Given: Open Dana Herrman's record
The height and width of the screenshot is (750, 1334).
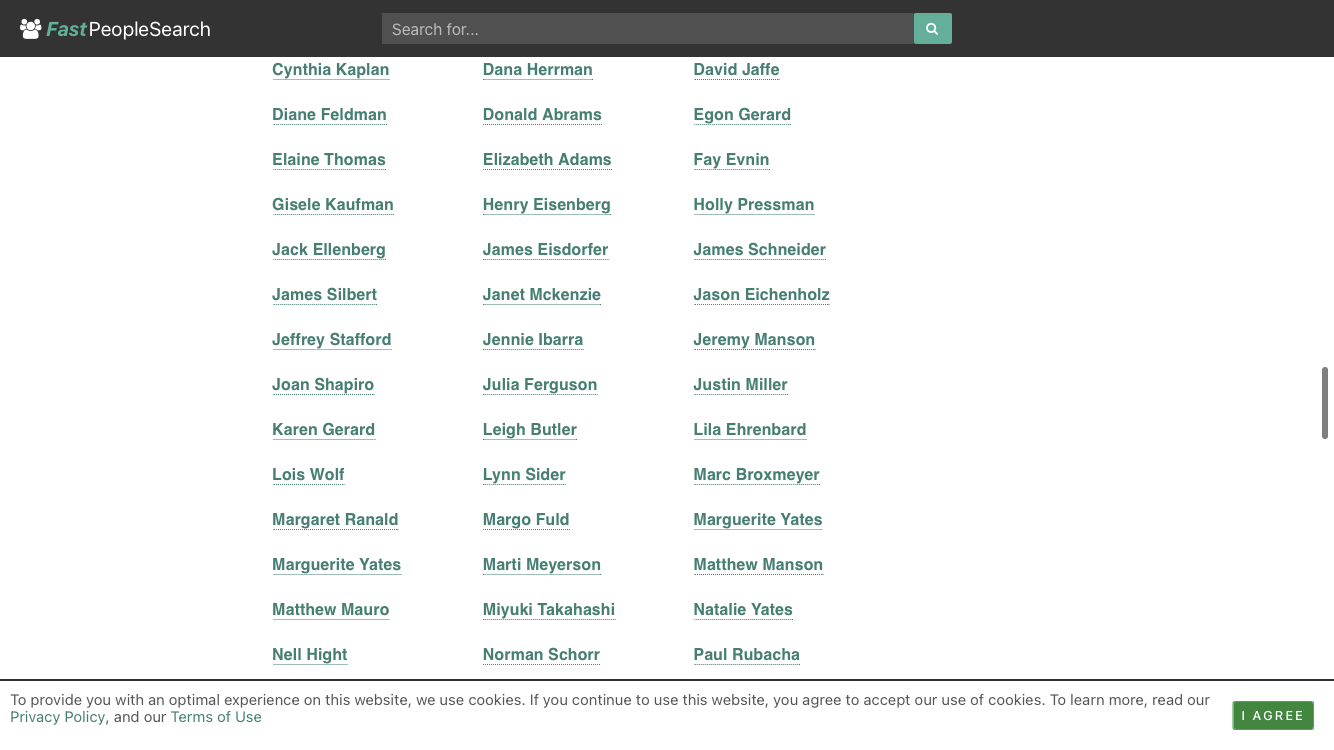Looking at the screenshot, I should tap(538, 69).
